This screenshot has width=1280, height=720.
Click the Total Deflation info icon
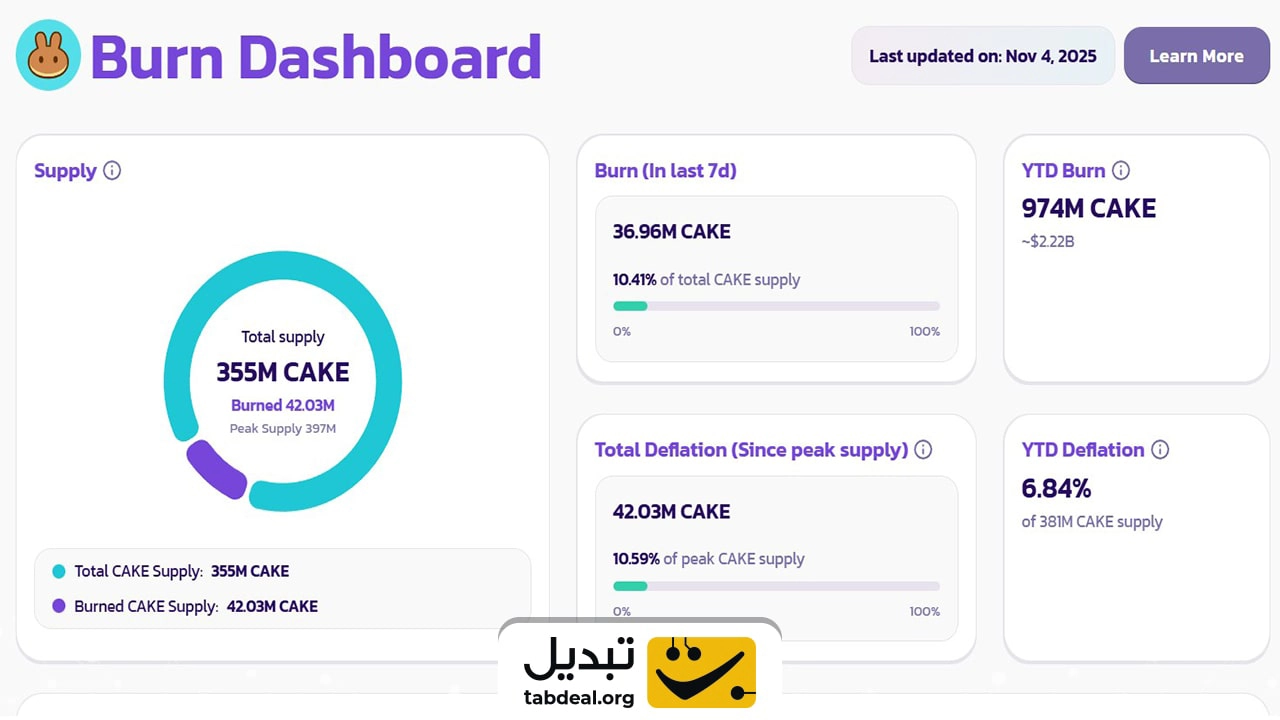[x=923, y=450]
